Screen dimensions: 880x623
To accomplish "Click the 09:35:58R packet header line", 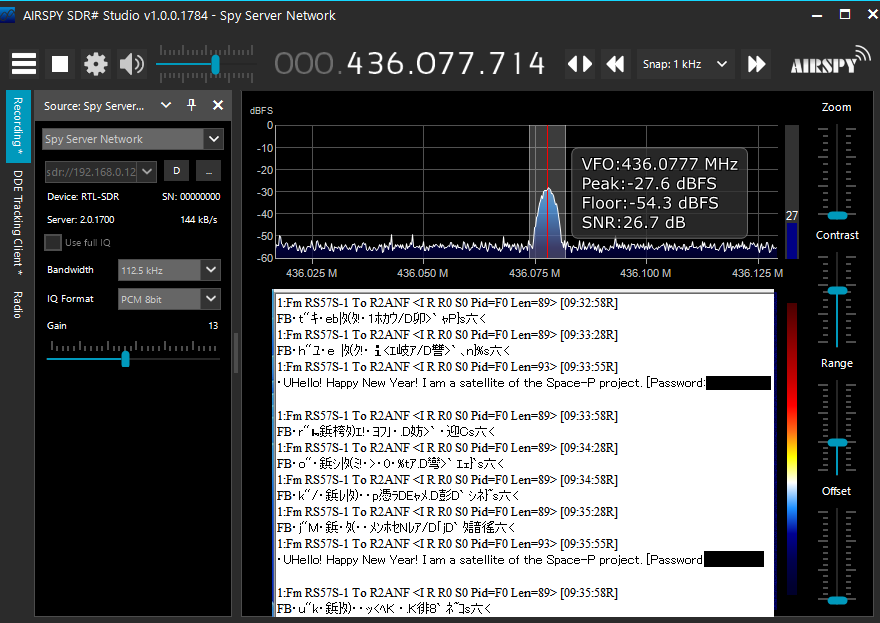I will (x=447, y=593).
